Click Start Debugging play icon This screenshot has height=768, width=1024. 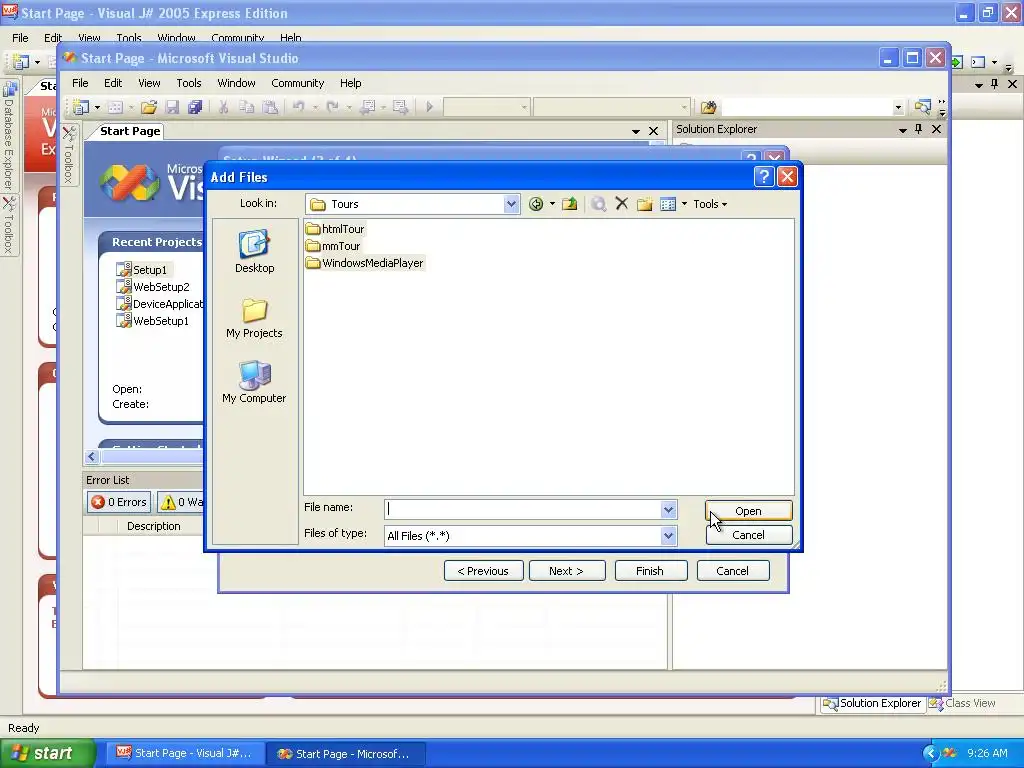429,107
